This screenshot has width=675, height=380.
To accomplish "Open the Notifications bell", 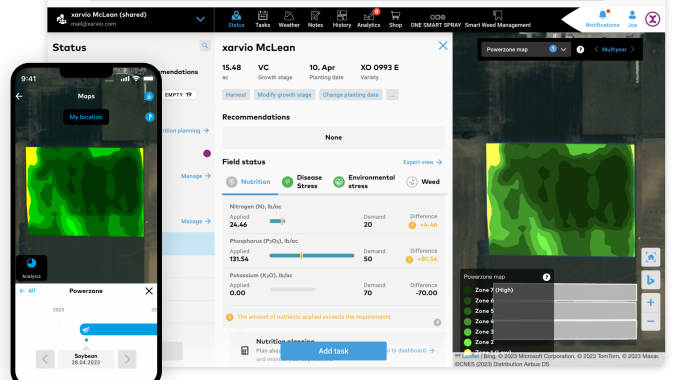I will pyautogui.click(x=602, y=19).
